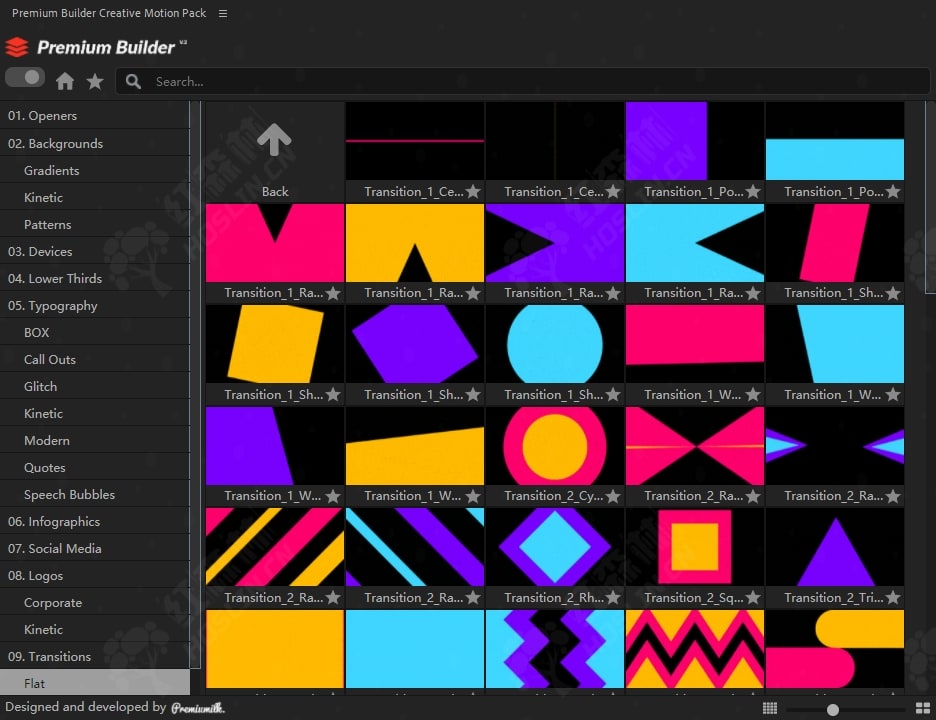The image size is (936, 720).
Task: Select the Speech Bubbles subcategory
Action: pos(95,494)
